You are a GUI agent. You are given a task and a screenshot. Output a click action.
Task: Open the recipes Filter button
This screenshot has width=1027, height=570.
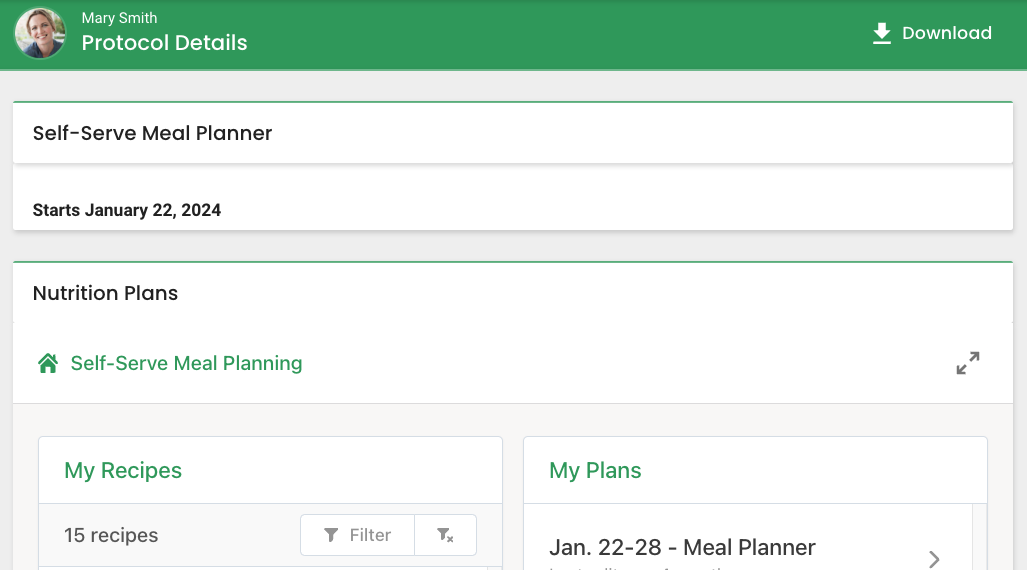click(x=358, y=535)
